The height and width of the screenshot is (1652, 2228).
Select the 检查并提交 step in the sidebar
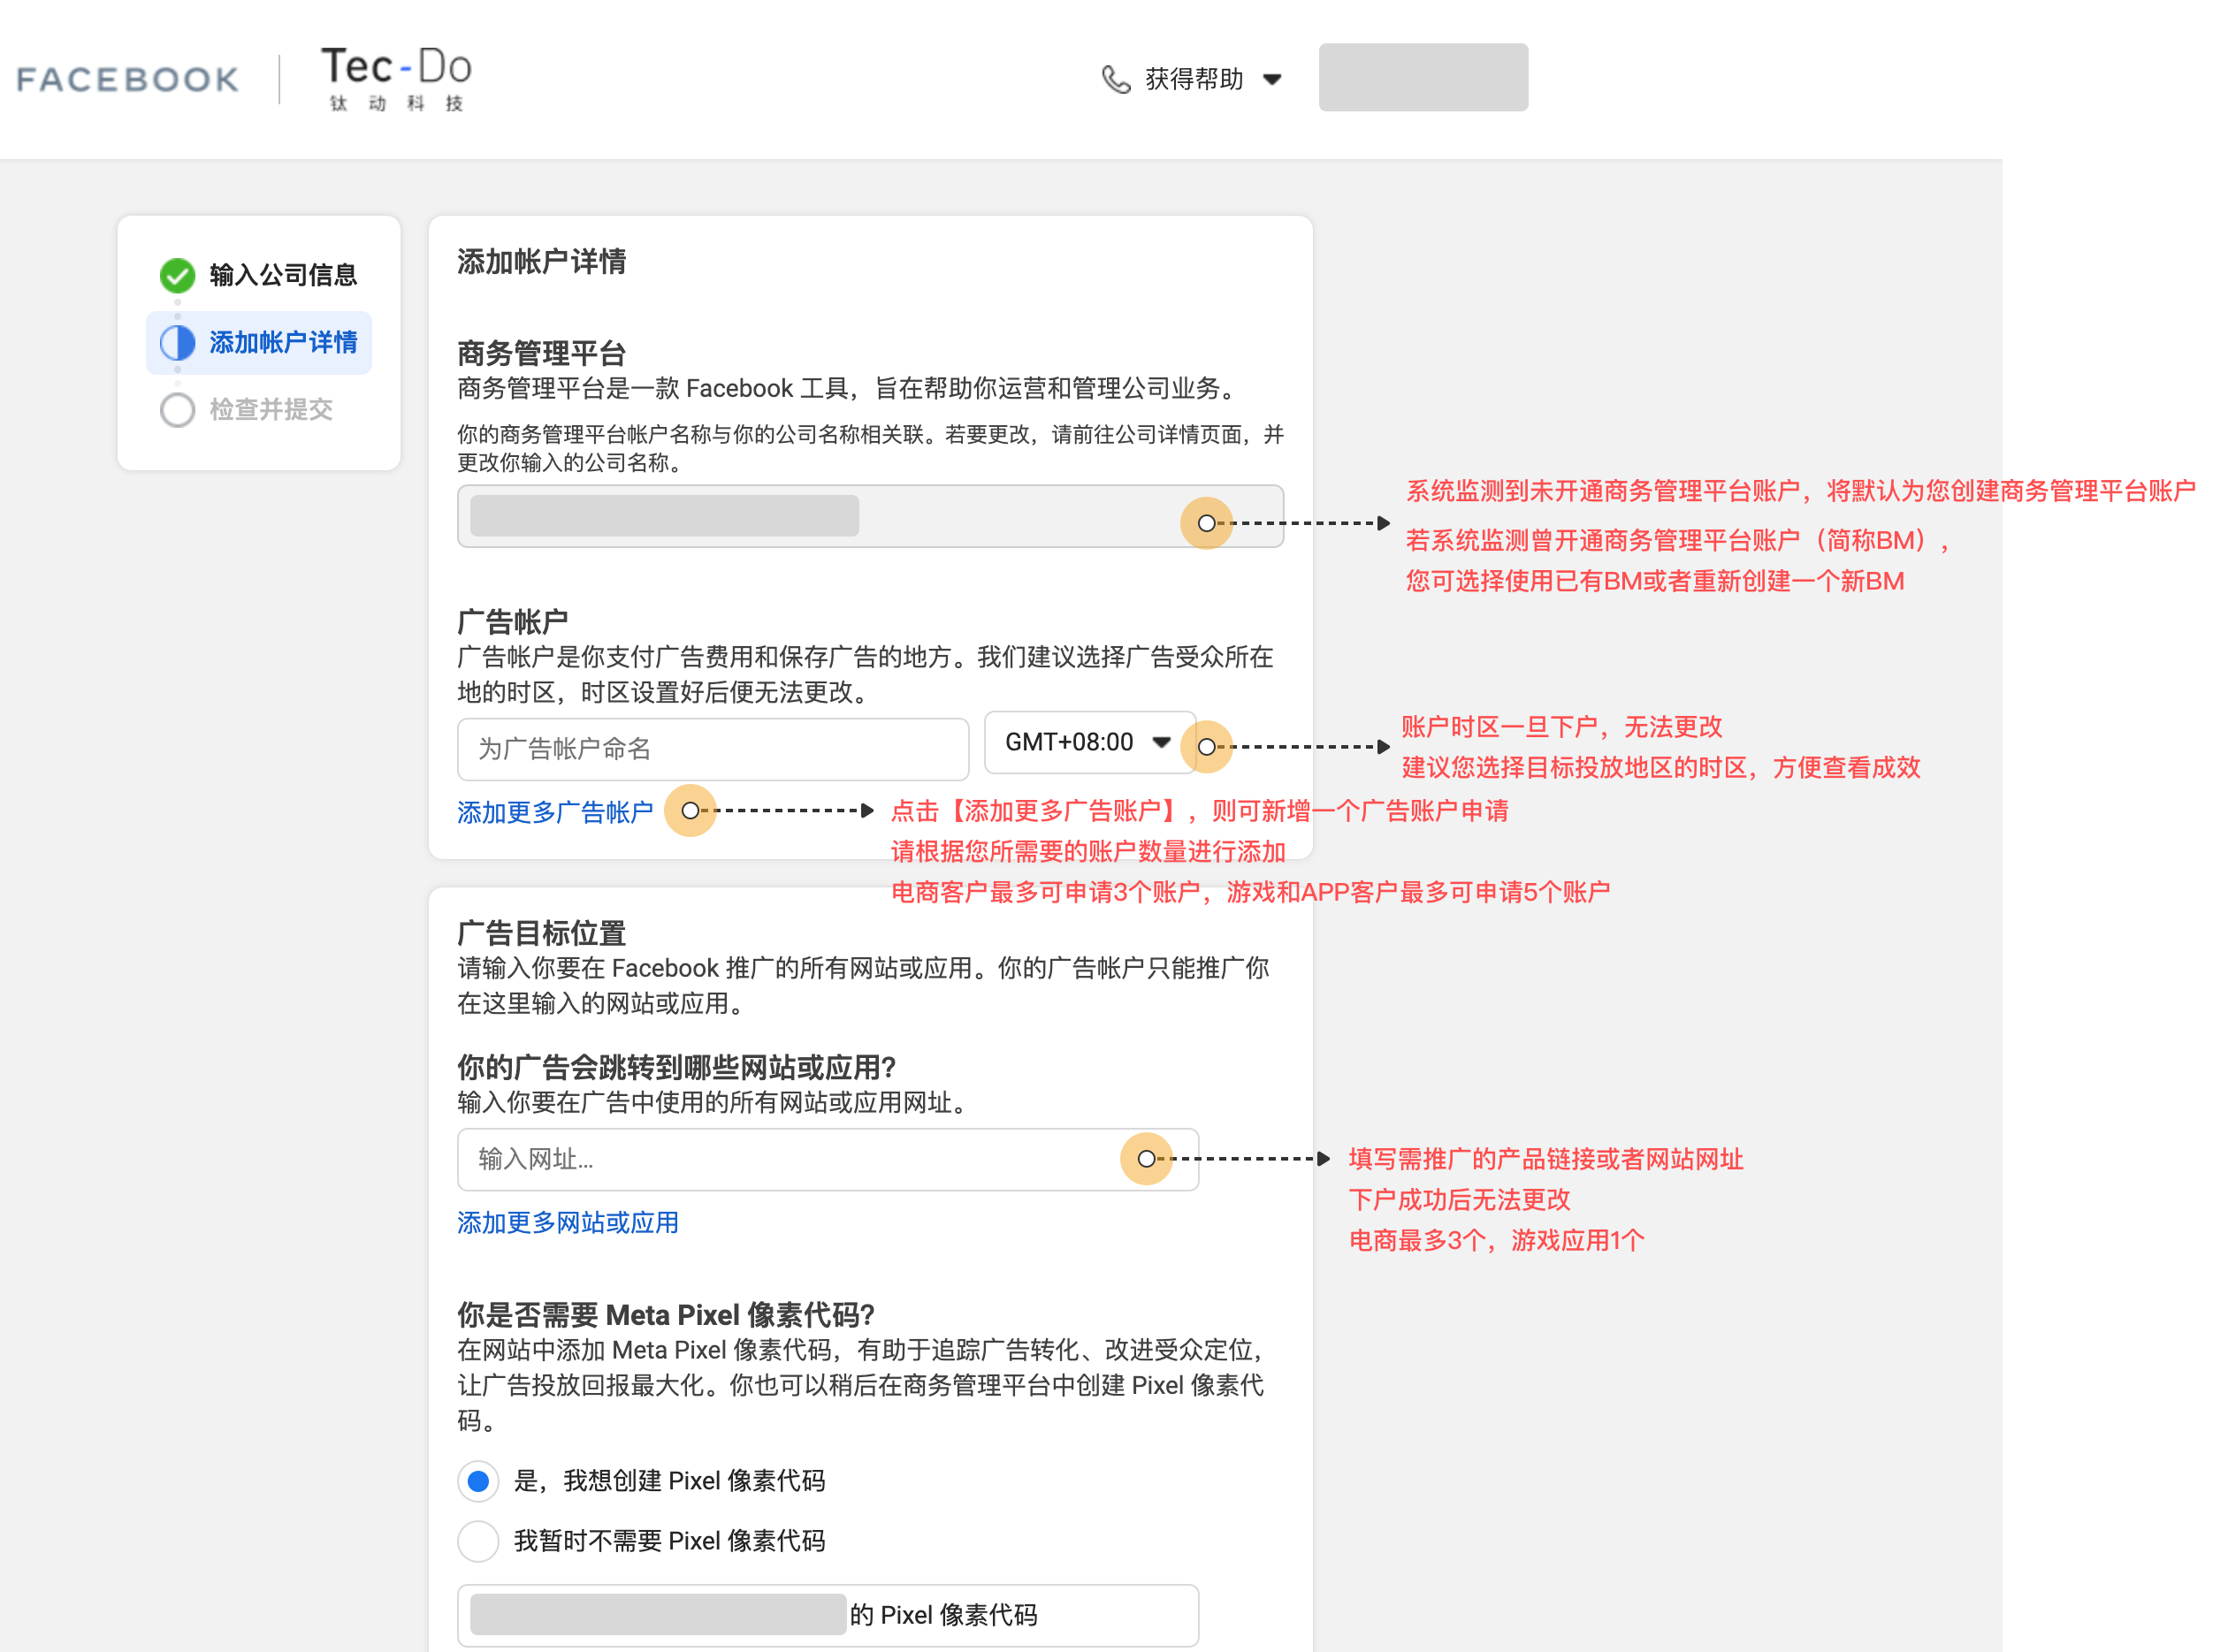[247, 409]
